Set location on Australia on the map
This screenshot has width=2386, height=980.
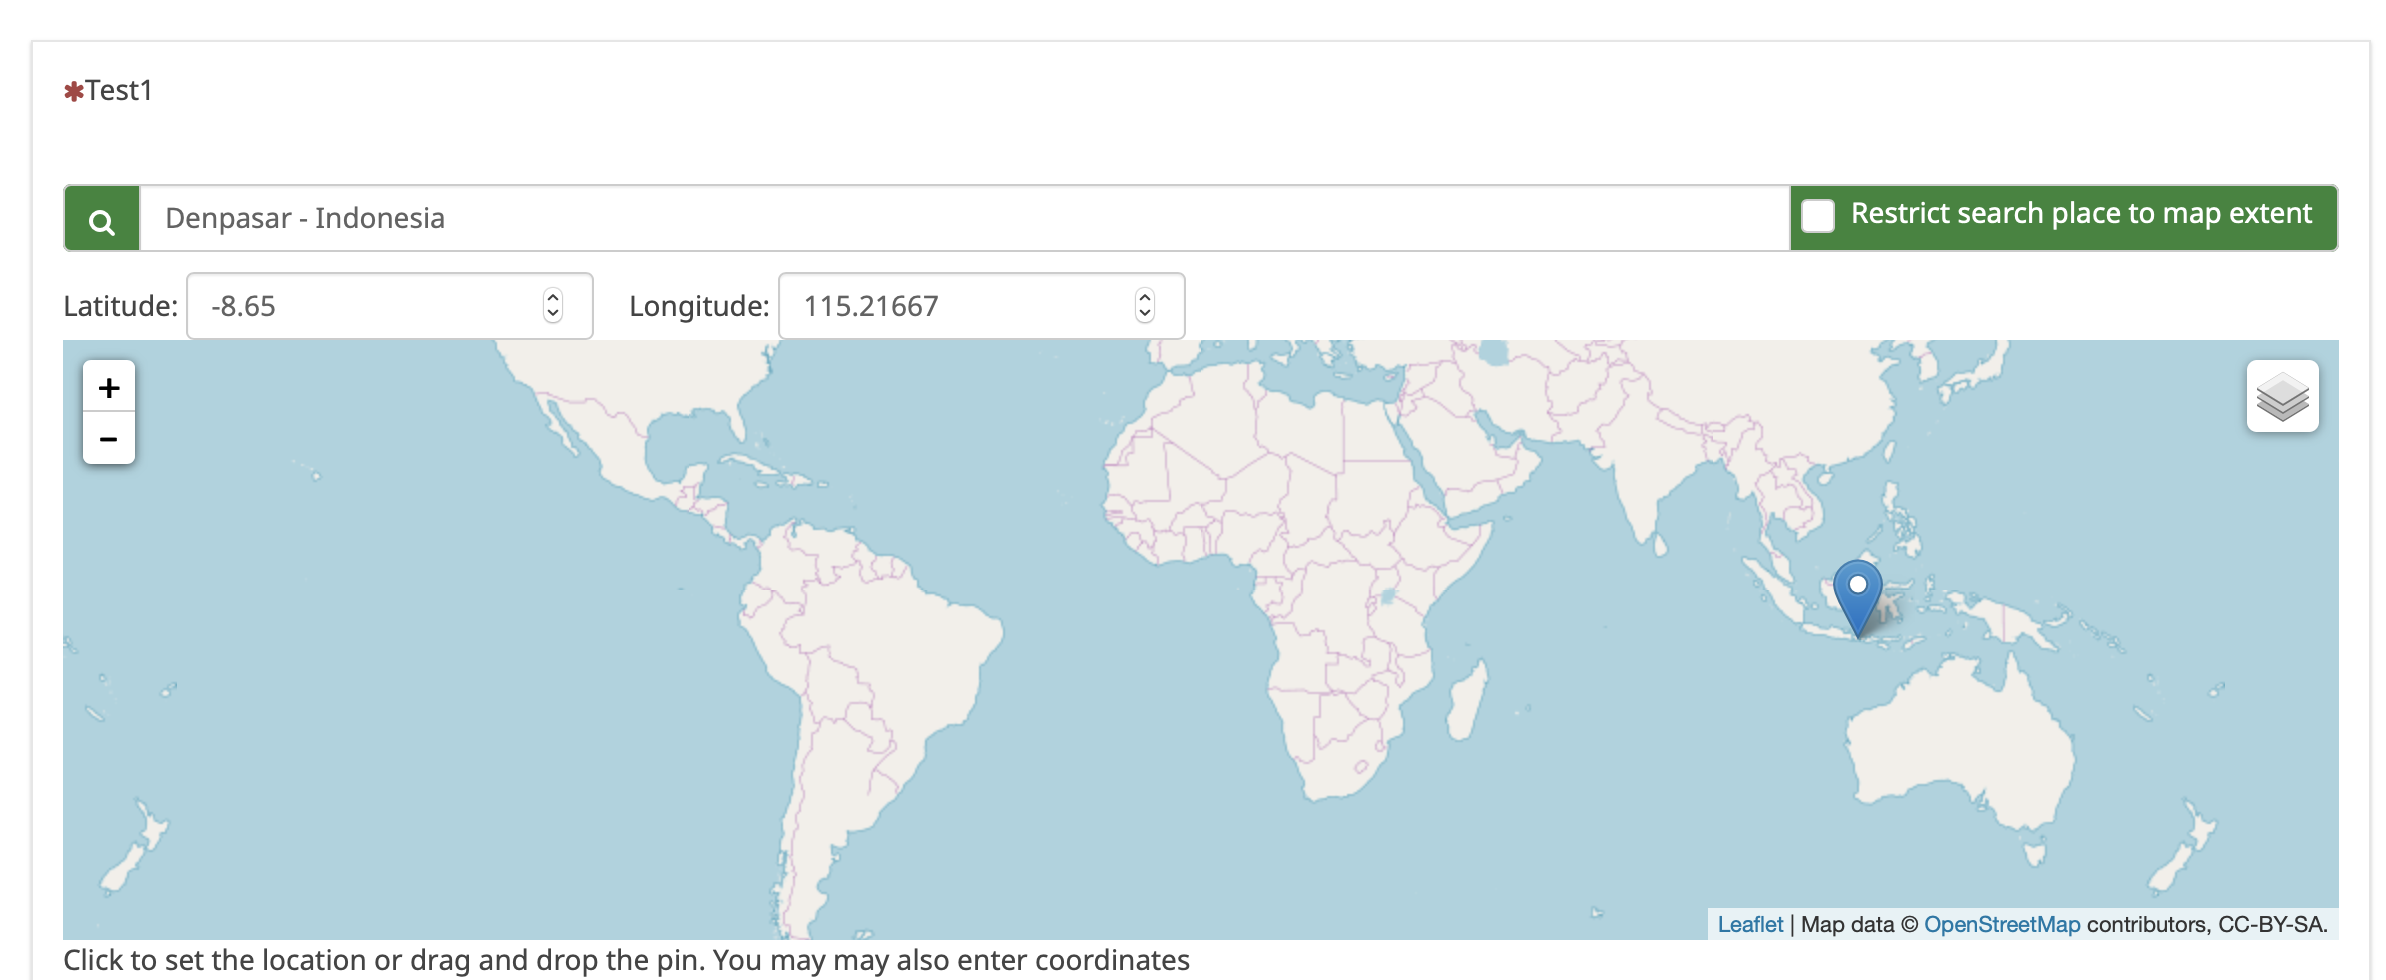(x=1960, y=740)
